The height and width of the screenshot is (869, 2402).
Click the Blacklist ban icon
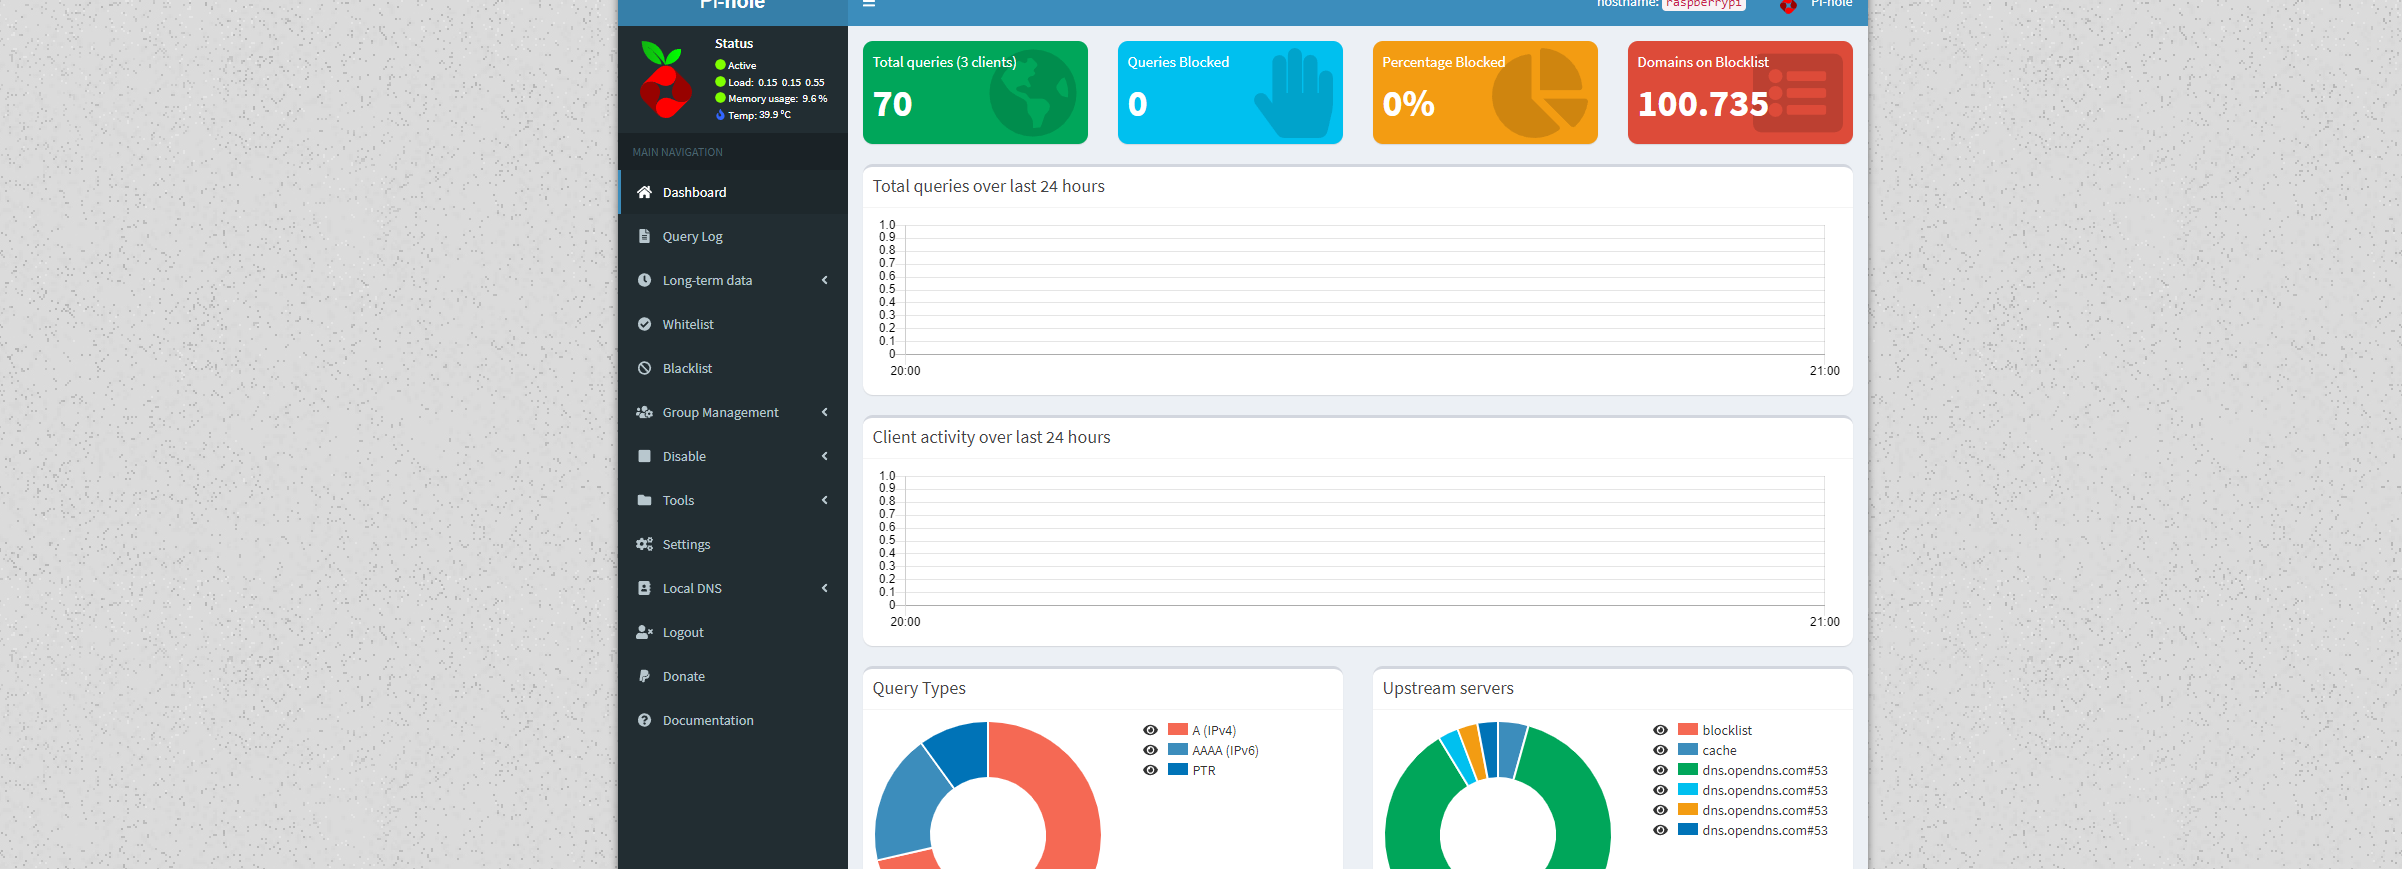tap(644, 368)
